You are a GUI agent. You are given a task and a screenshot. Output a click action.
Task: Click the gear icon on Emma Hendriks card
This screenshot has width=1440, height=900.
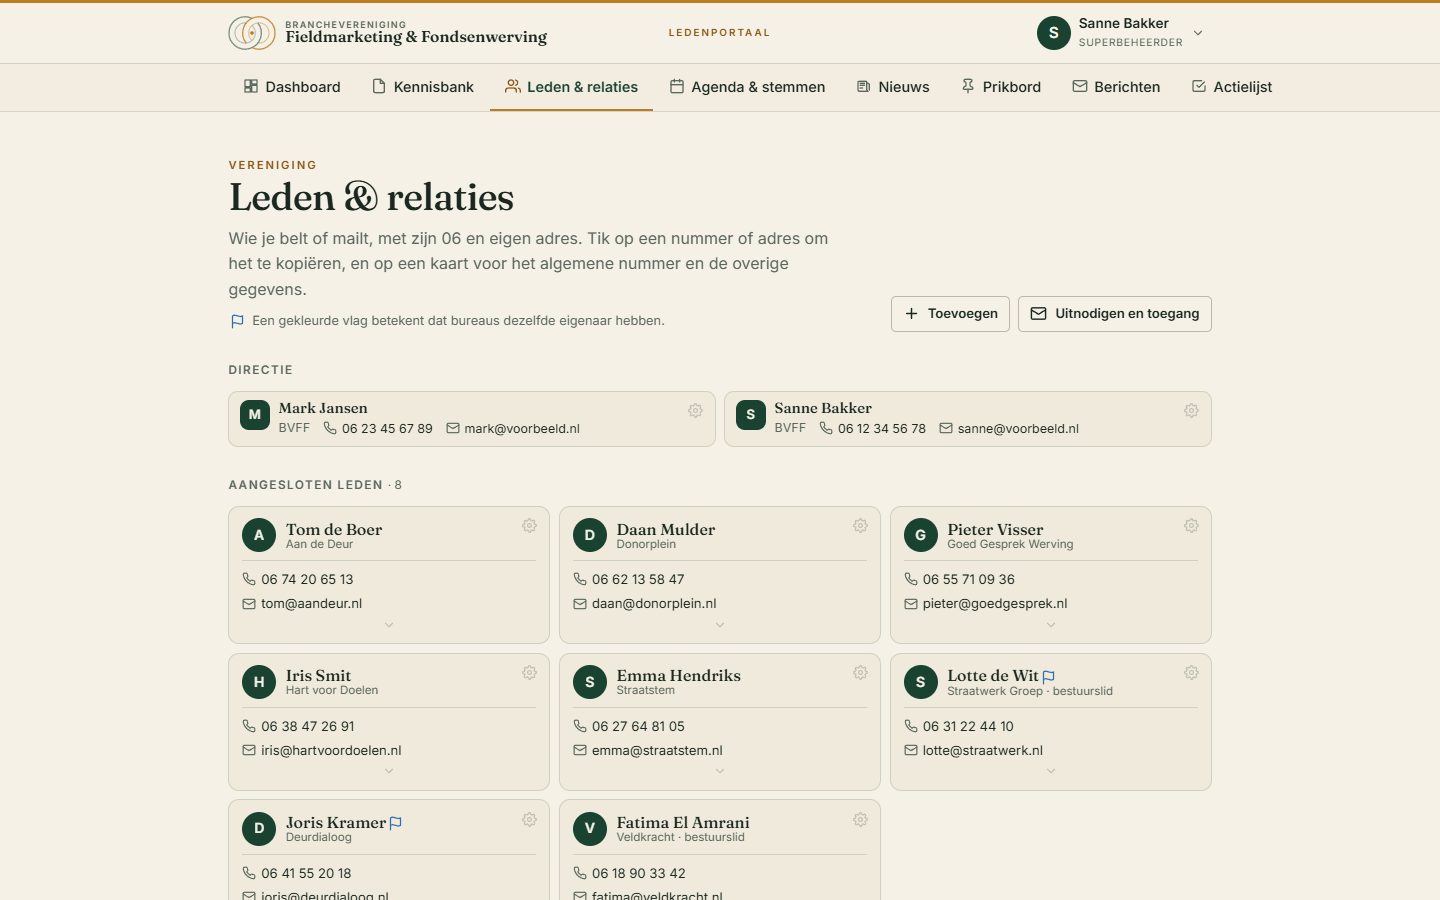click(x=860, y=673)
